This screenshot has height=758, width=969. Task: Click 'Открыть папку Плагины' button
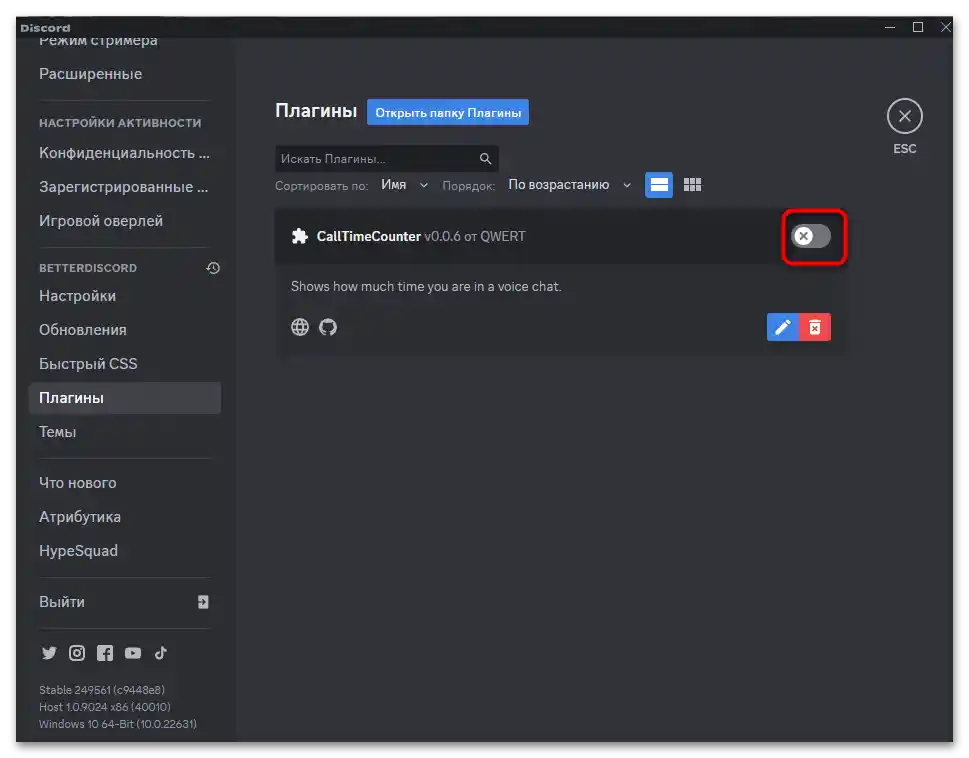tap(448, 112)
